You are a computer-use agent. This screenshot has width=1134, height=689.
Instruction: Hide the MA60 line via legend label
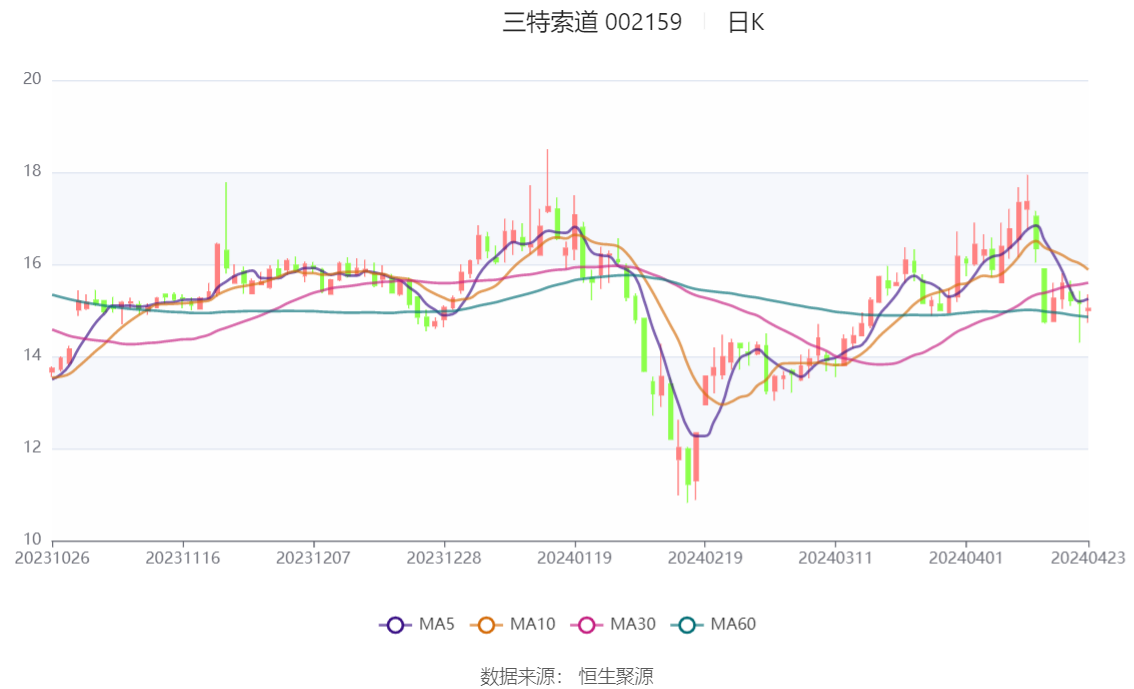(733, 624)
